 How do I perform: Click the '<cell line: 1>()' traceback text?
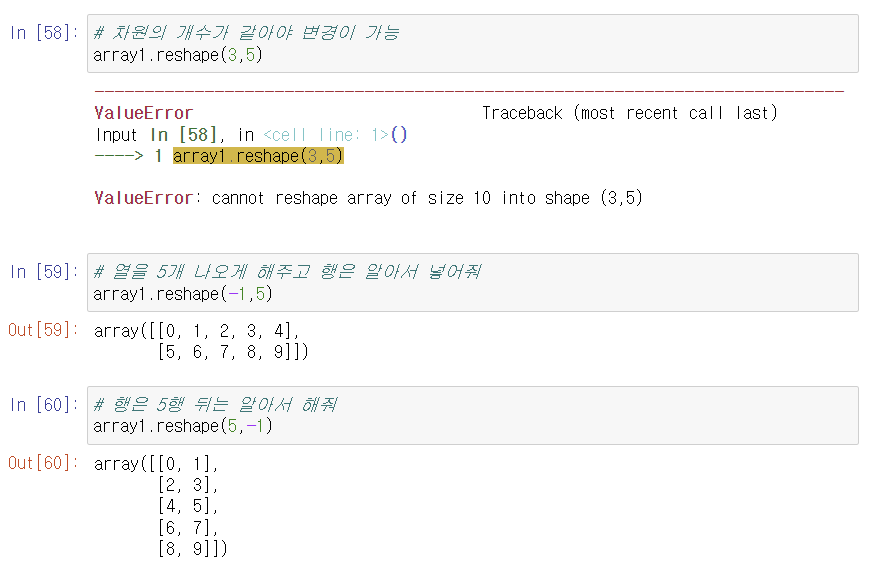[x=335, y=135]
